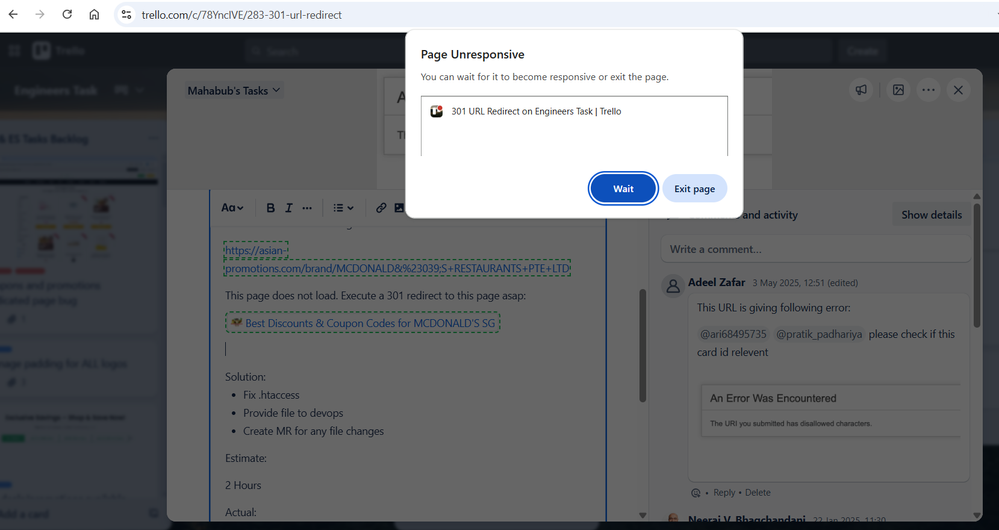Viewport: 999px width, 530px height.
Task: Open card actions three-dot menu
Action: (x=928, y=90)
